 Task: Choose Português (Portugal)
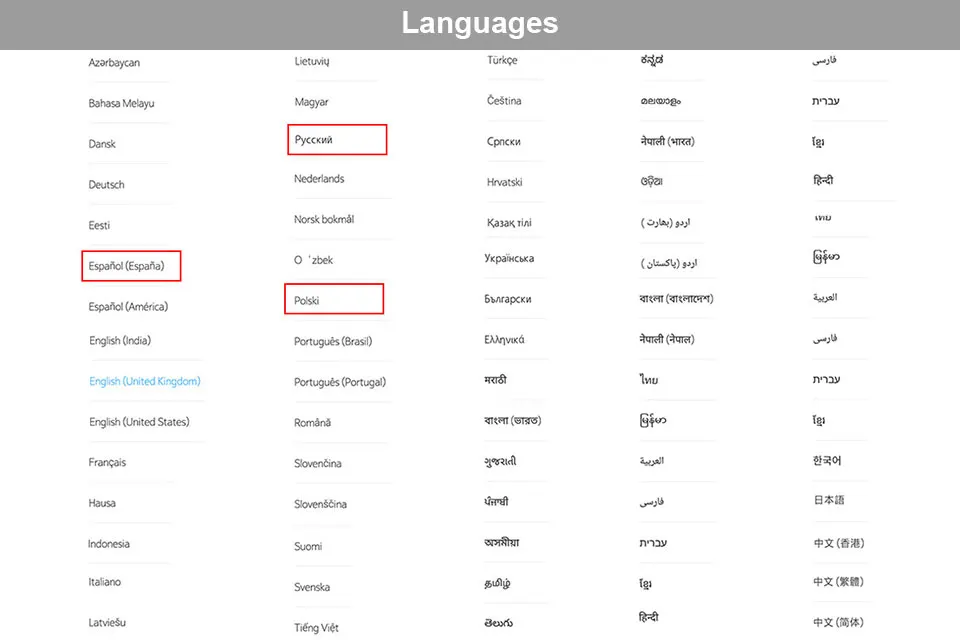tap(340, 382)
